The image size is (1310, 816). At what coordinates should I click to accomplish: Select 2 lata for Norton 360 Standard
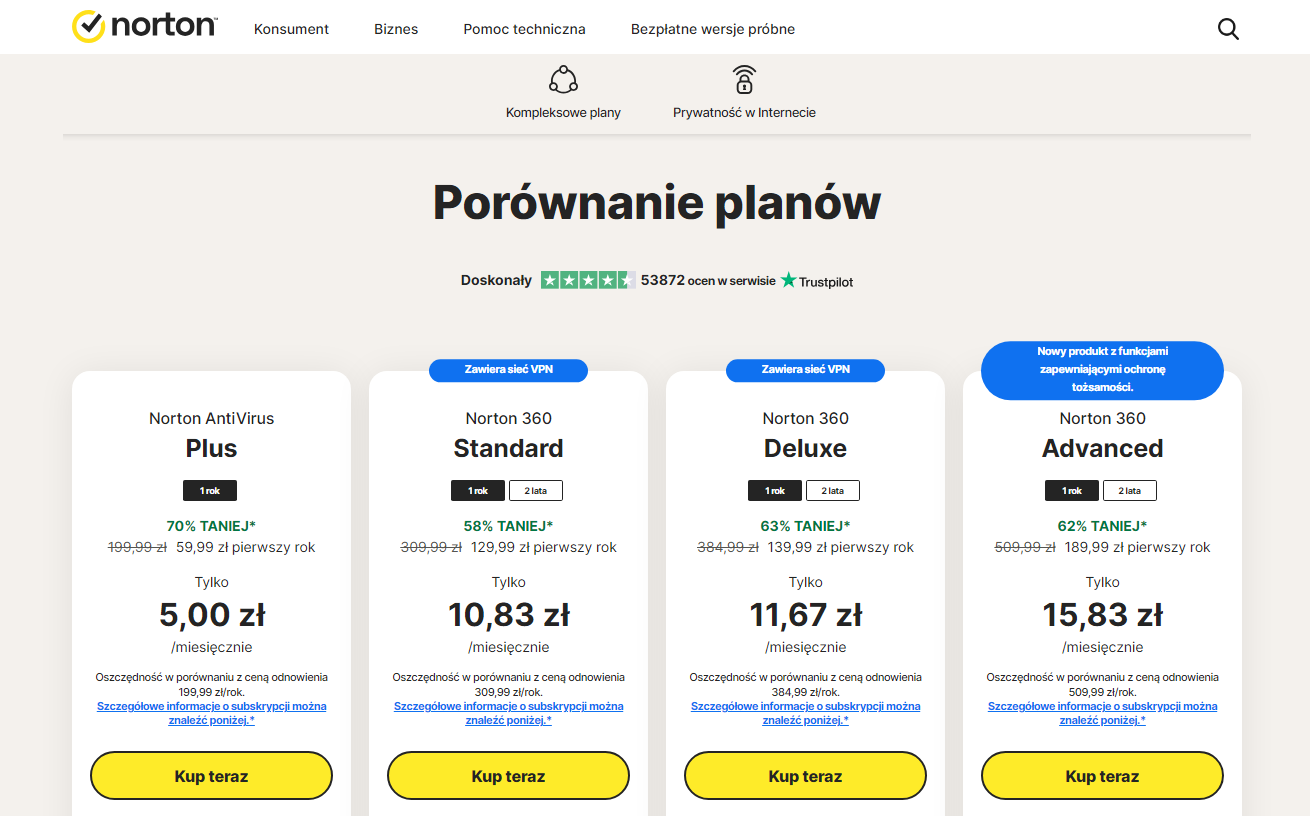click(536, 490)
